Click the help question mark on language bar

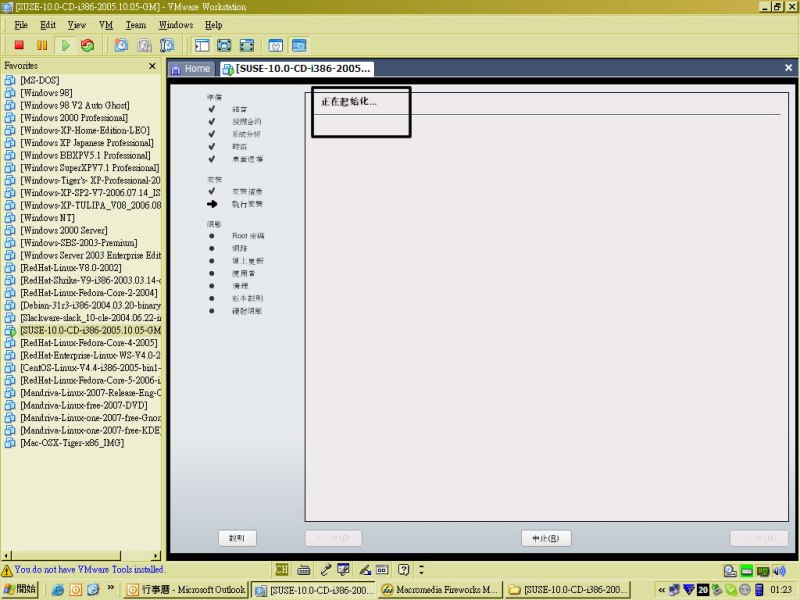pyautogui.click(x=404, y=569)
